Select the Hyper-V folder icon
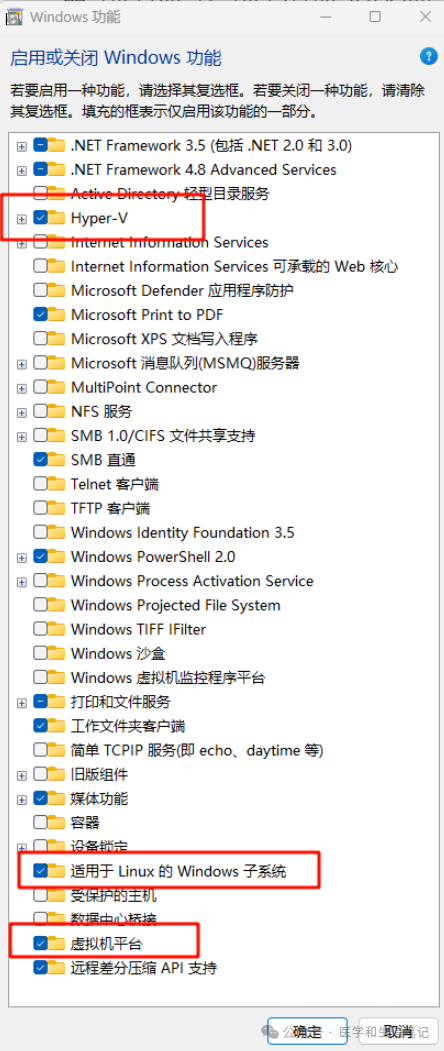Viewport: 444px width, 1051px height. tap(56, 218)
